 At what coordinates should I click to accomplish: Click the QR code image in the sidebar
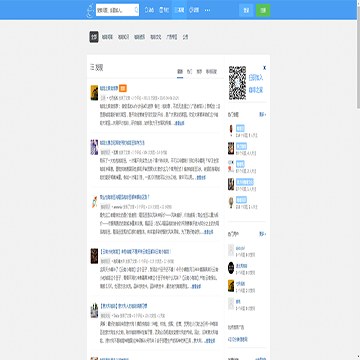[x=237, y=83]
